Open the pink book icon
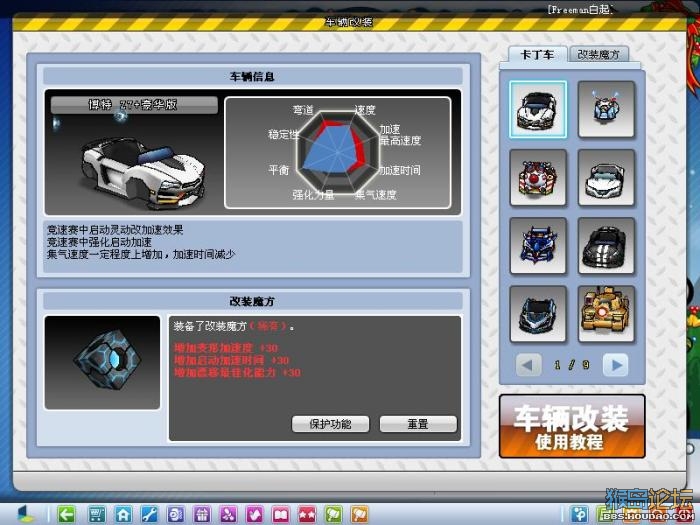The width and height of the screenshot is (700, 525). (x=281, y=514)
